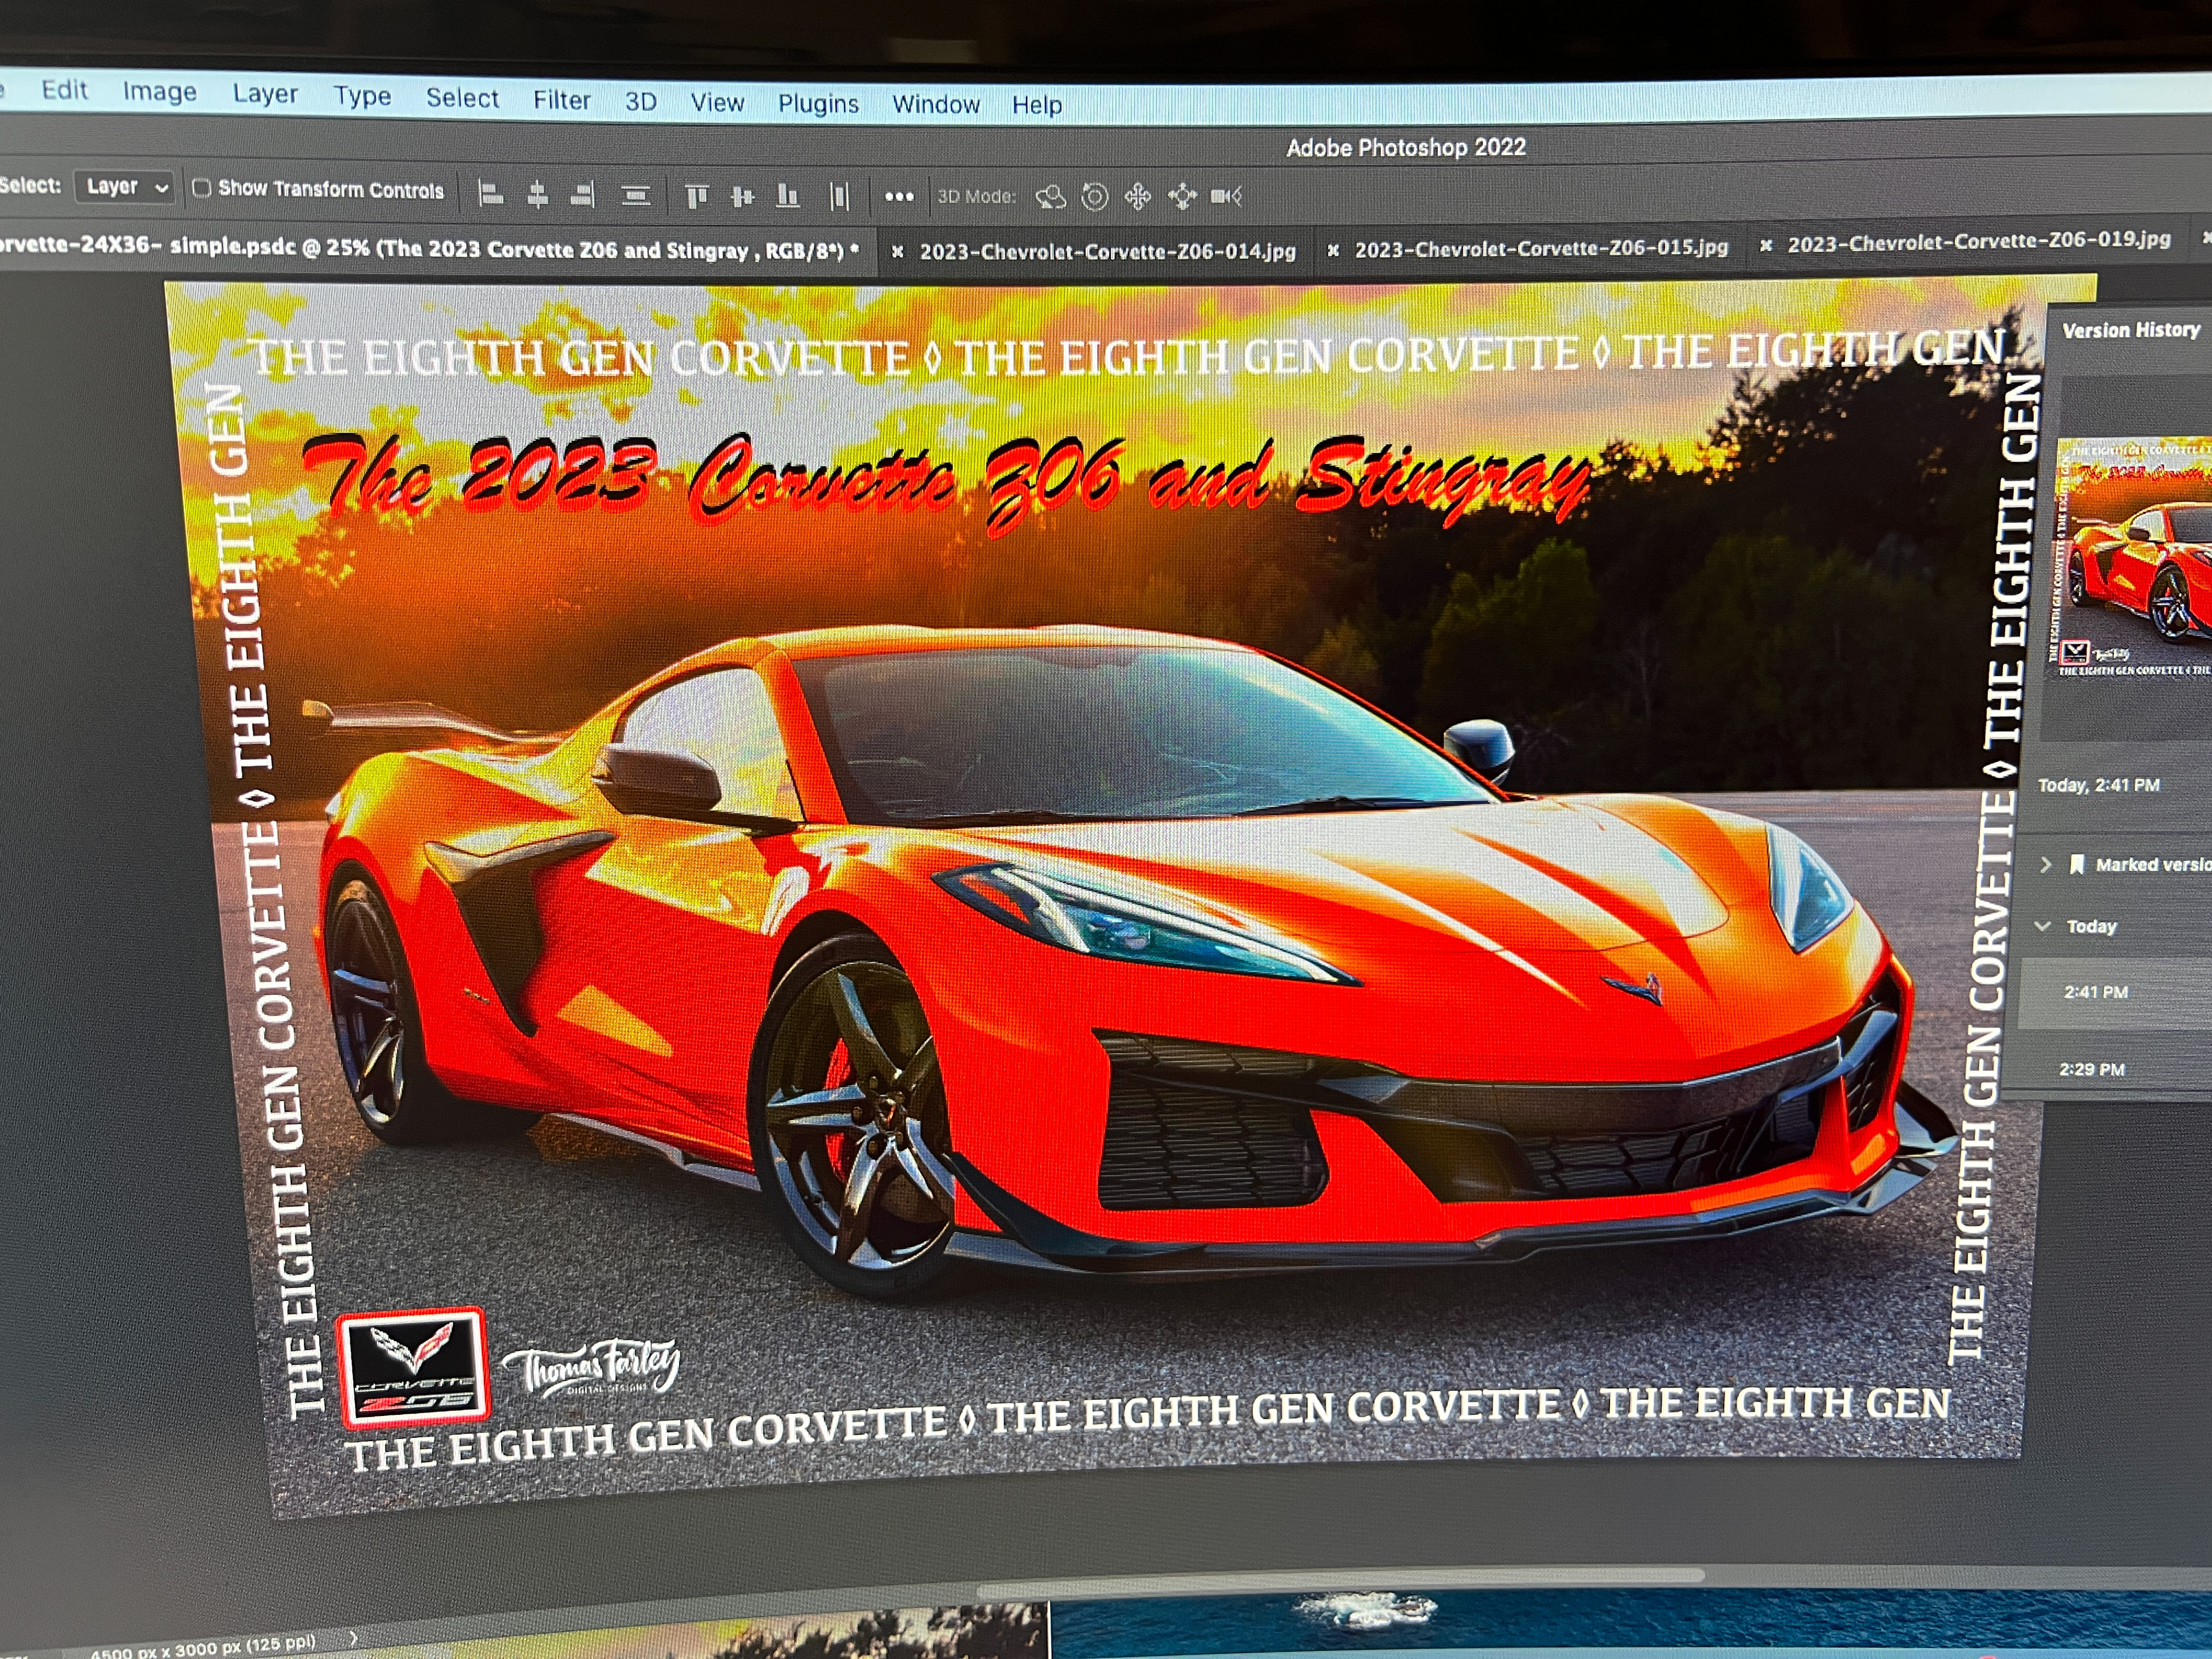
Task: Select the 3D Zoom video camera icon
Action: (x=1226, y=196)
